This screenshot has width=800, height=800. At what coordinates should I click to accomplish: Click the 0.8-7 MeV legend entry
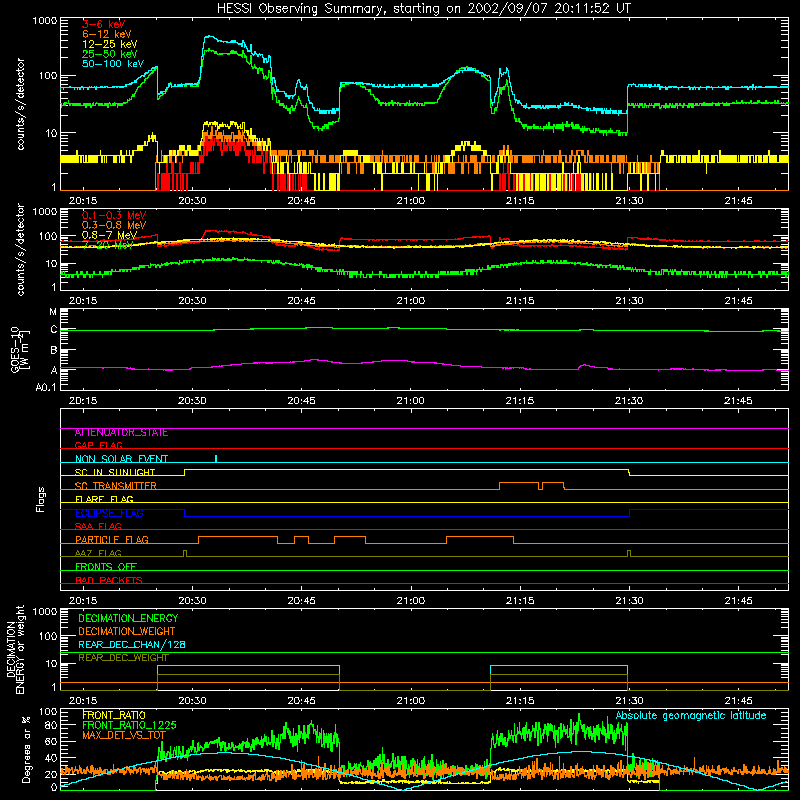[110, 235]
